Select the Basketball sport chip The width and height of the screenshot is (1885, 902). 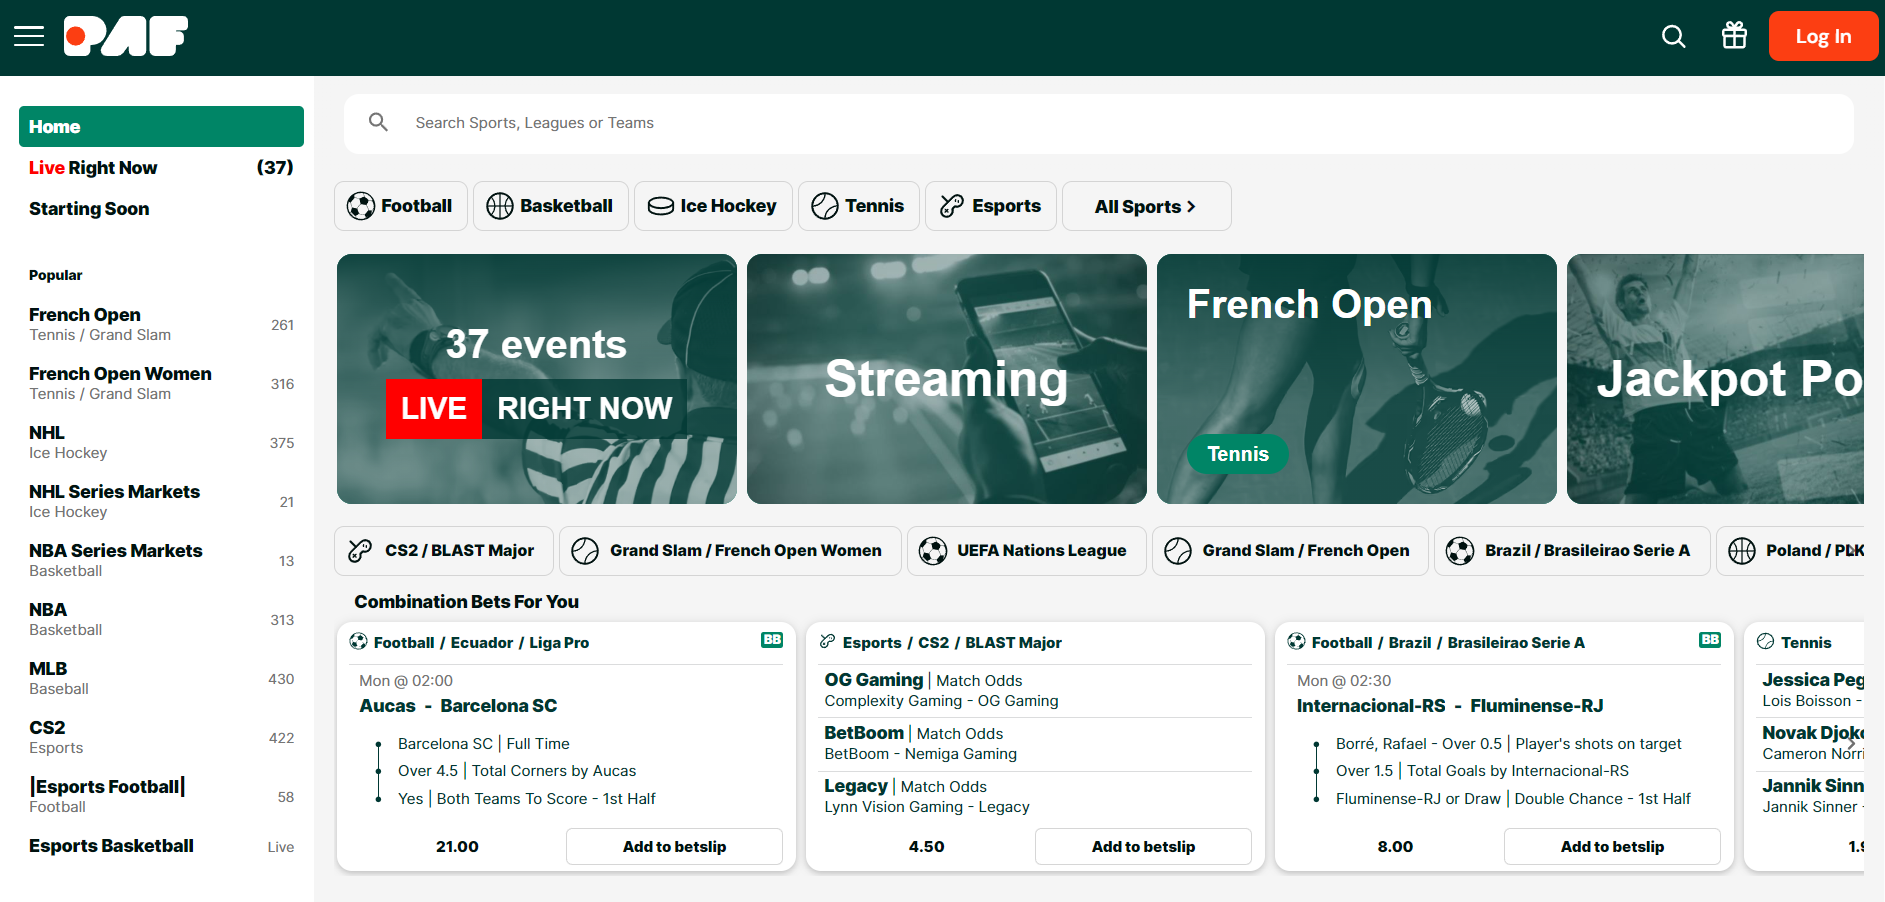point(550,206)
